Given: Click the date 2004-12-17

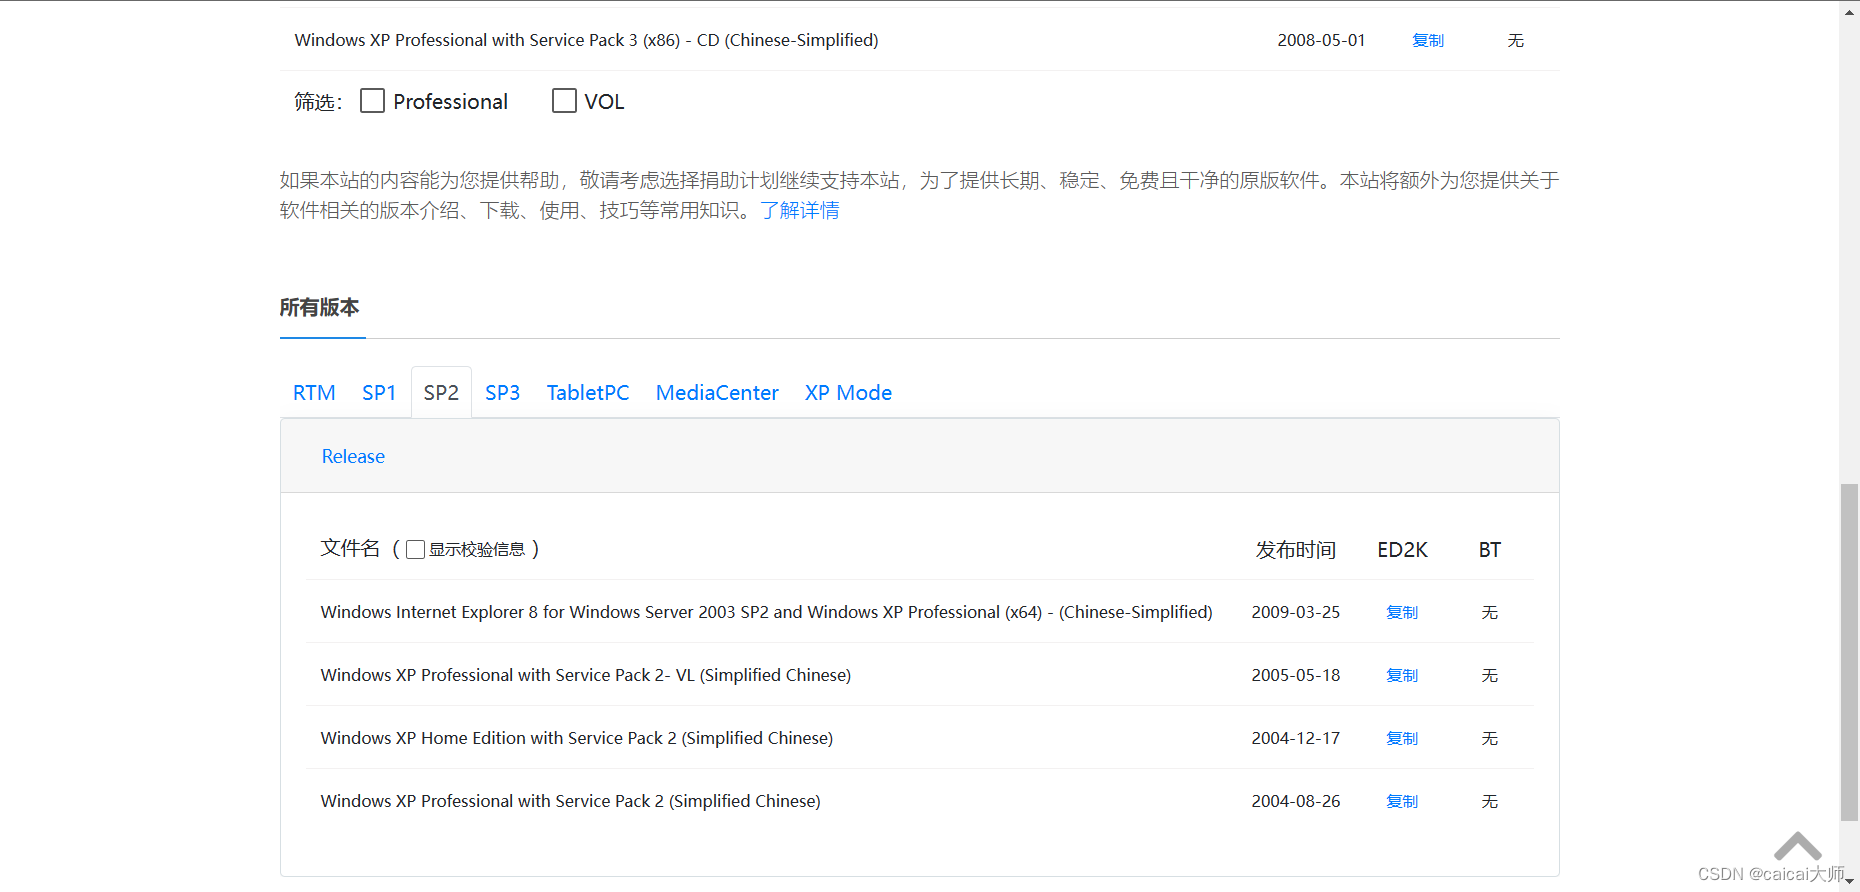Looking at the screenshot, I should 1295,738.
